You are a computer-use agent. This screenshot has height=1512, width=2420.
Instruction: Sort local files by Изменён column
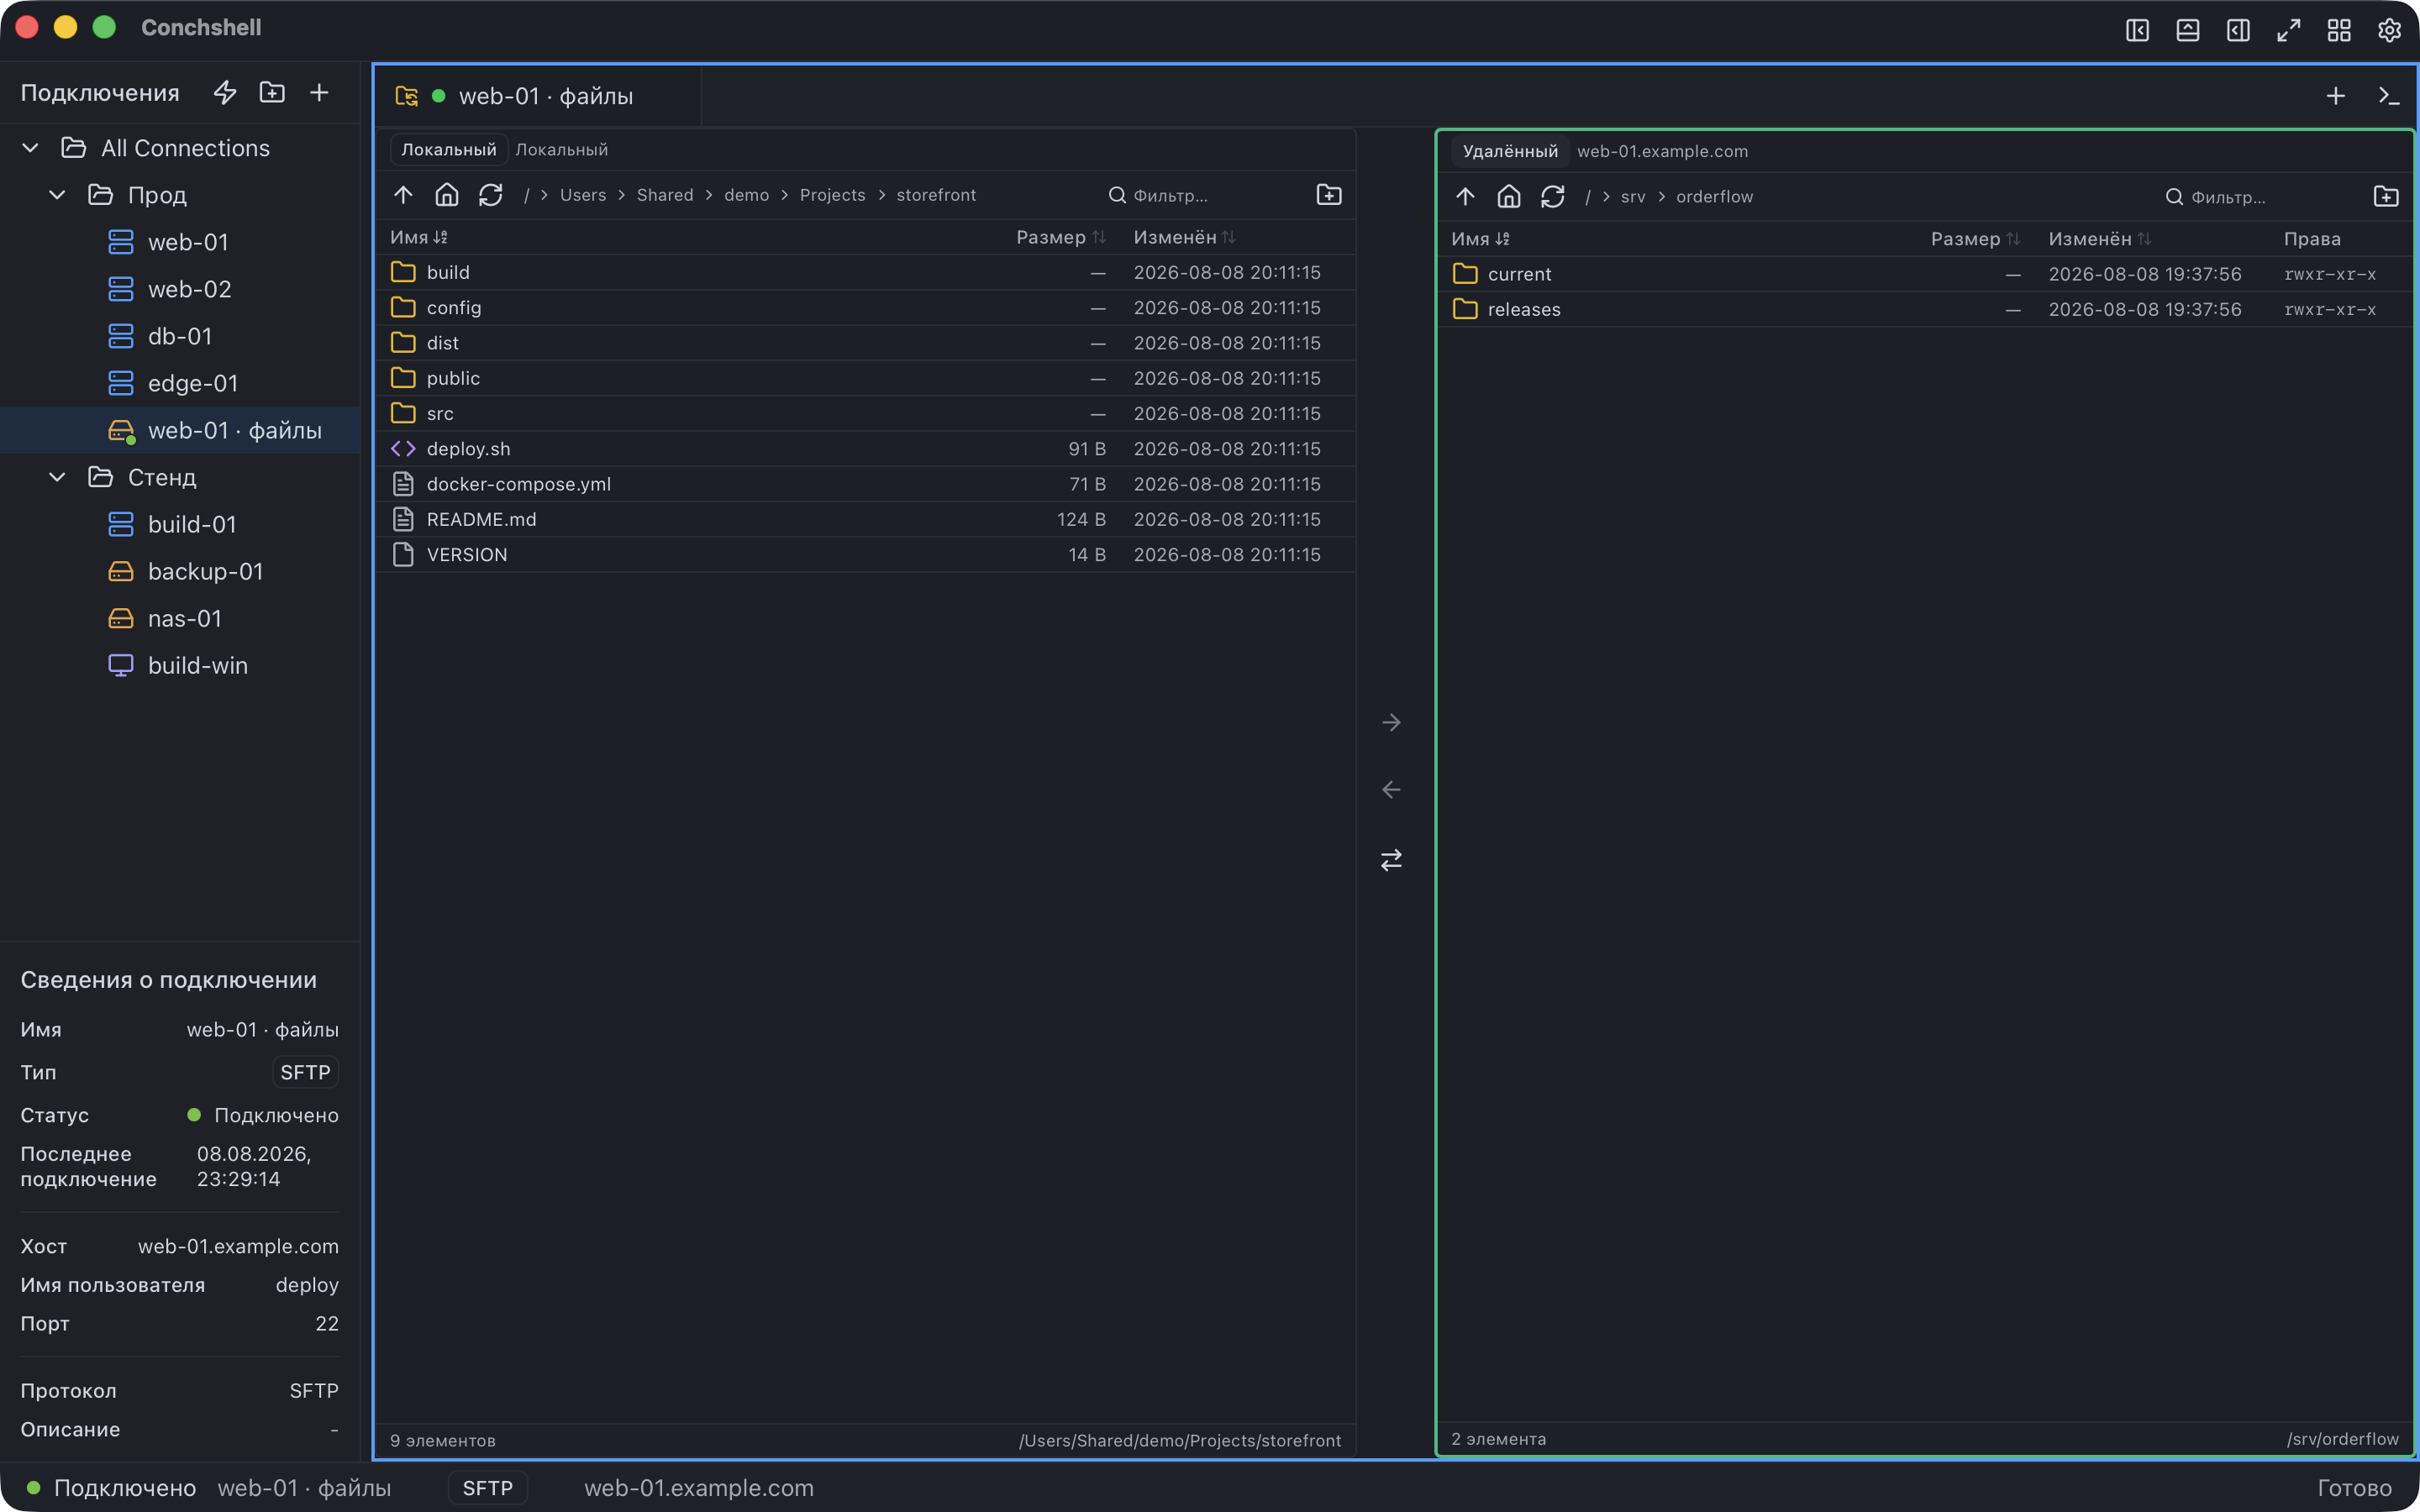1185,237
